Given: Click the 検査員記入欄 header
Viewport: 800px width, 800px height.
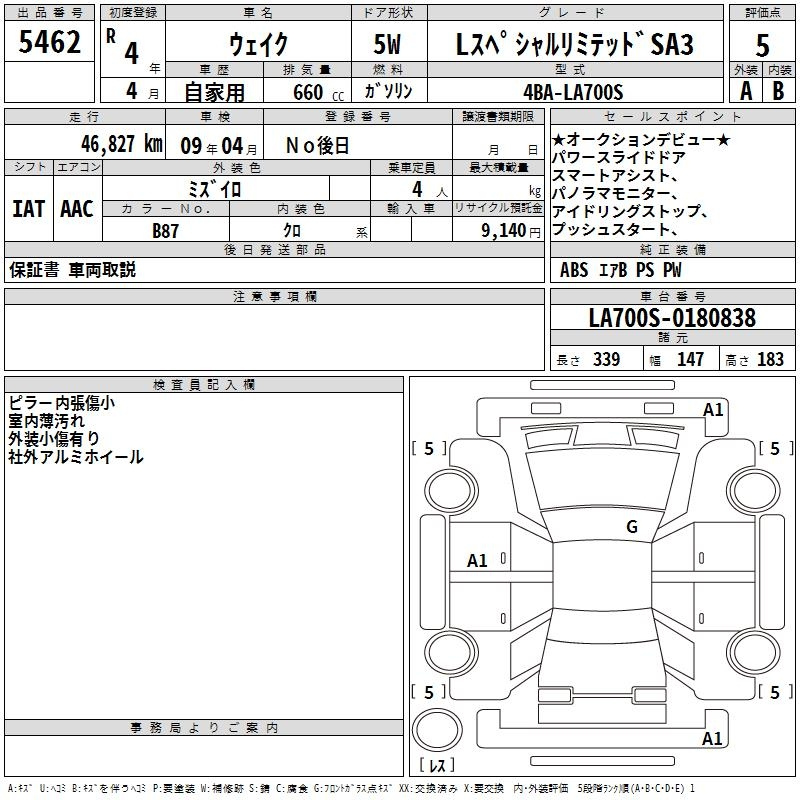Looking at the screenshot, I should point(204,385).
